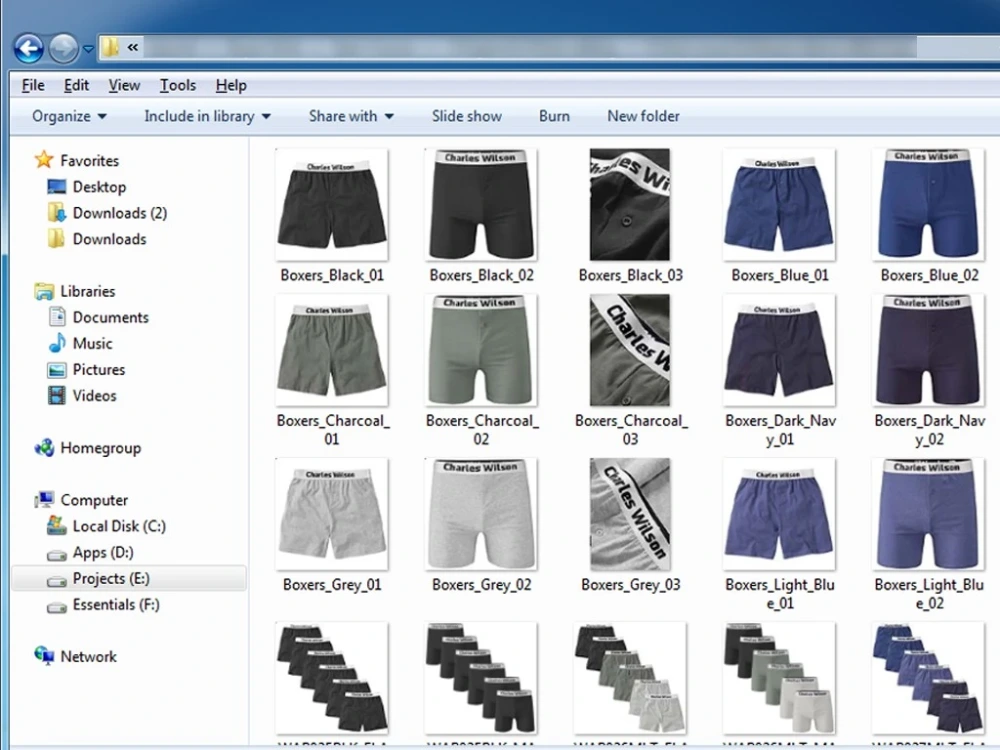Image resolution: width=1000 pixels, height=750 pixels.
Task: Click the "Boxers_Light_Blue_02" file name
Action: (929, 594)
